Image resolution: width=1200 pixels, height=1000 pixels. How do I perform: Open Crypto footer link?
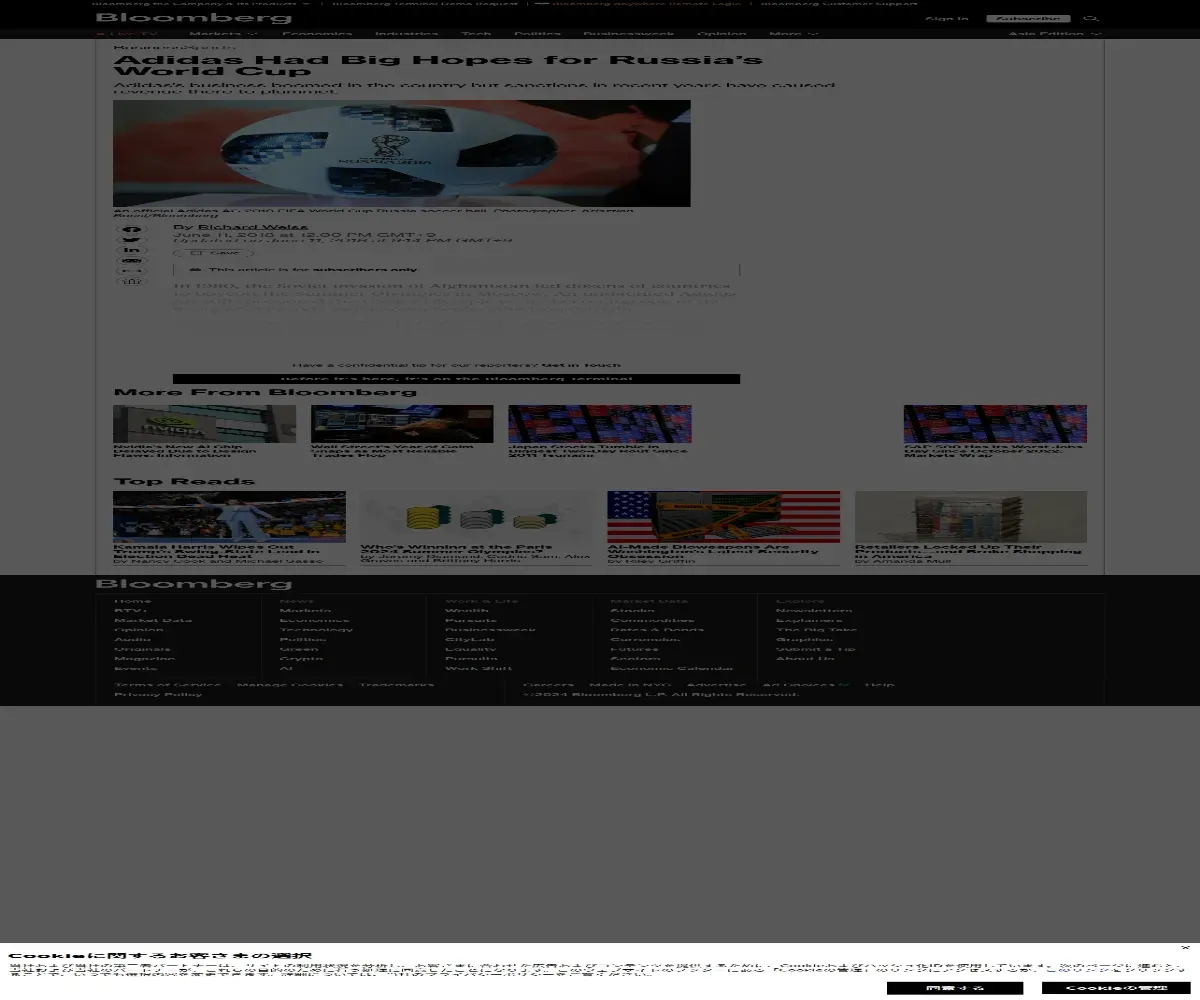(301, 659)
